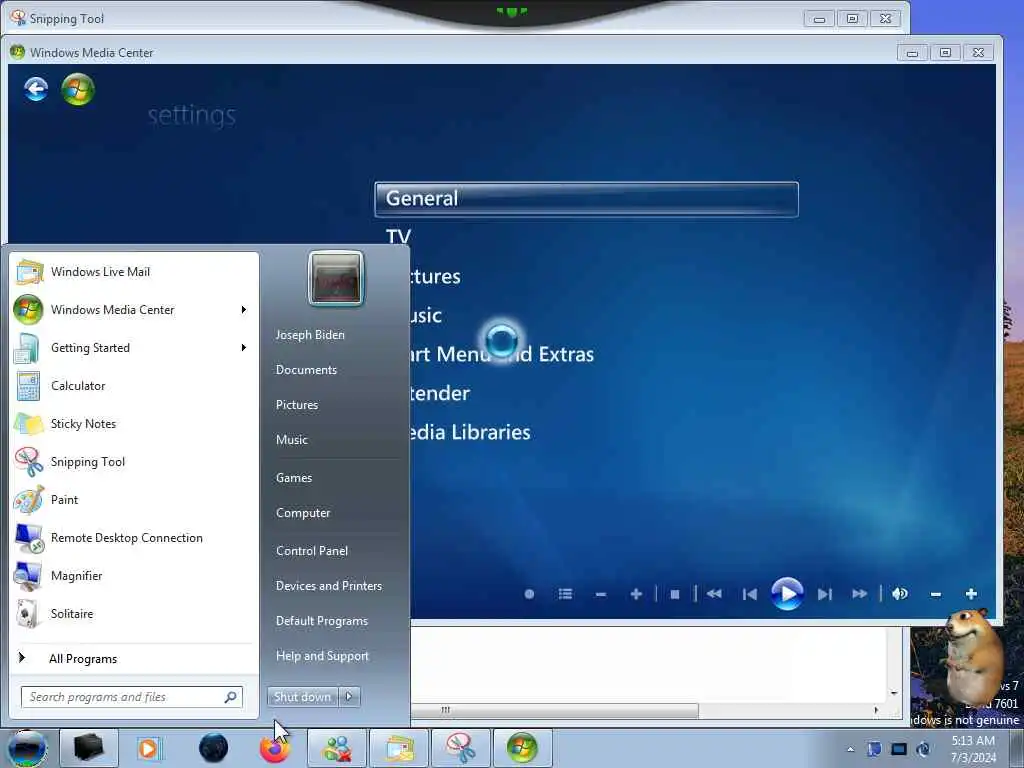1024x768 pixels.
Task: Open Remote Desktop Connection
Action: coord(135,537)
